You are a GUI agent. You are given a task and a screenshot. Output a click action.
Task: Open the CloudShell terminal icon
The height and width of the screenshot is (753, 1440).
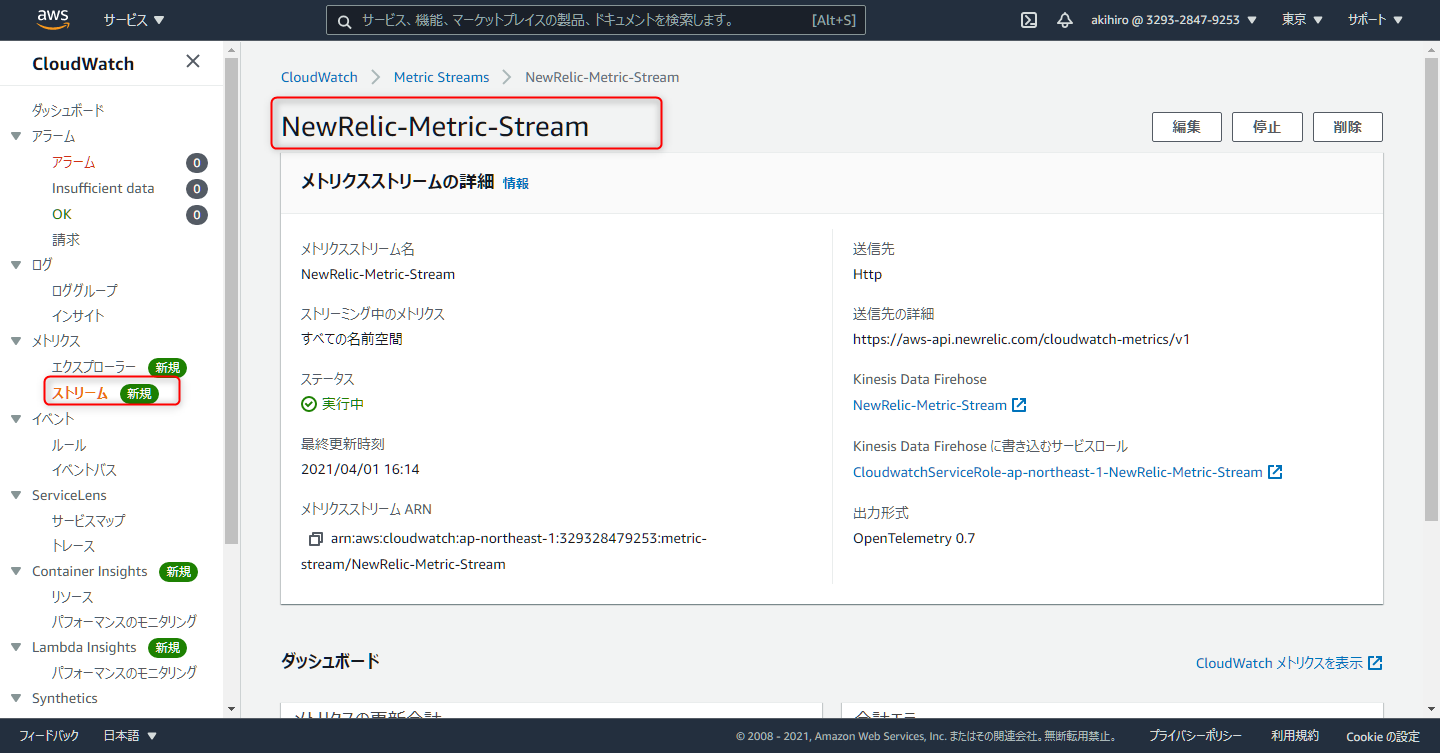1029,20
